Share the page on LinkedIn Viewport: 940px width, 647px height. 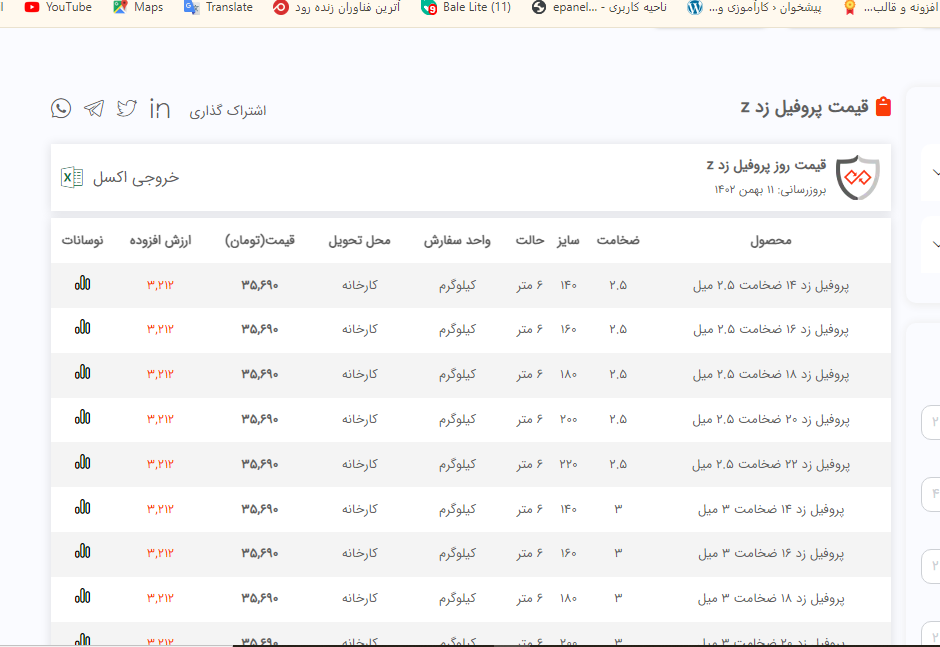click(160, 109)
